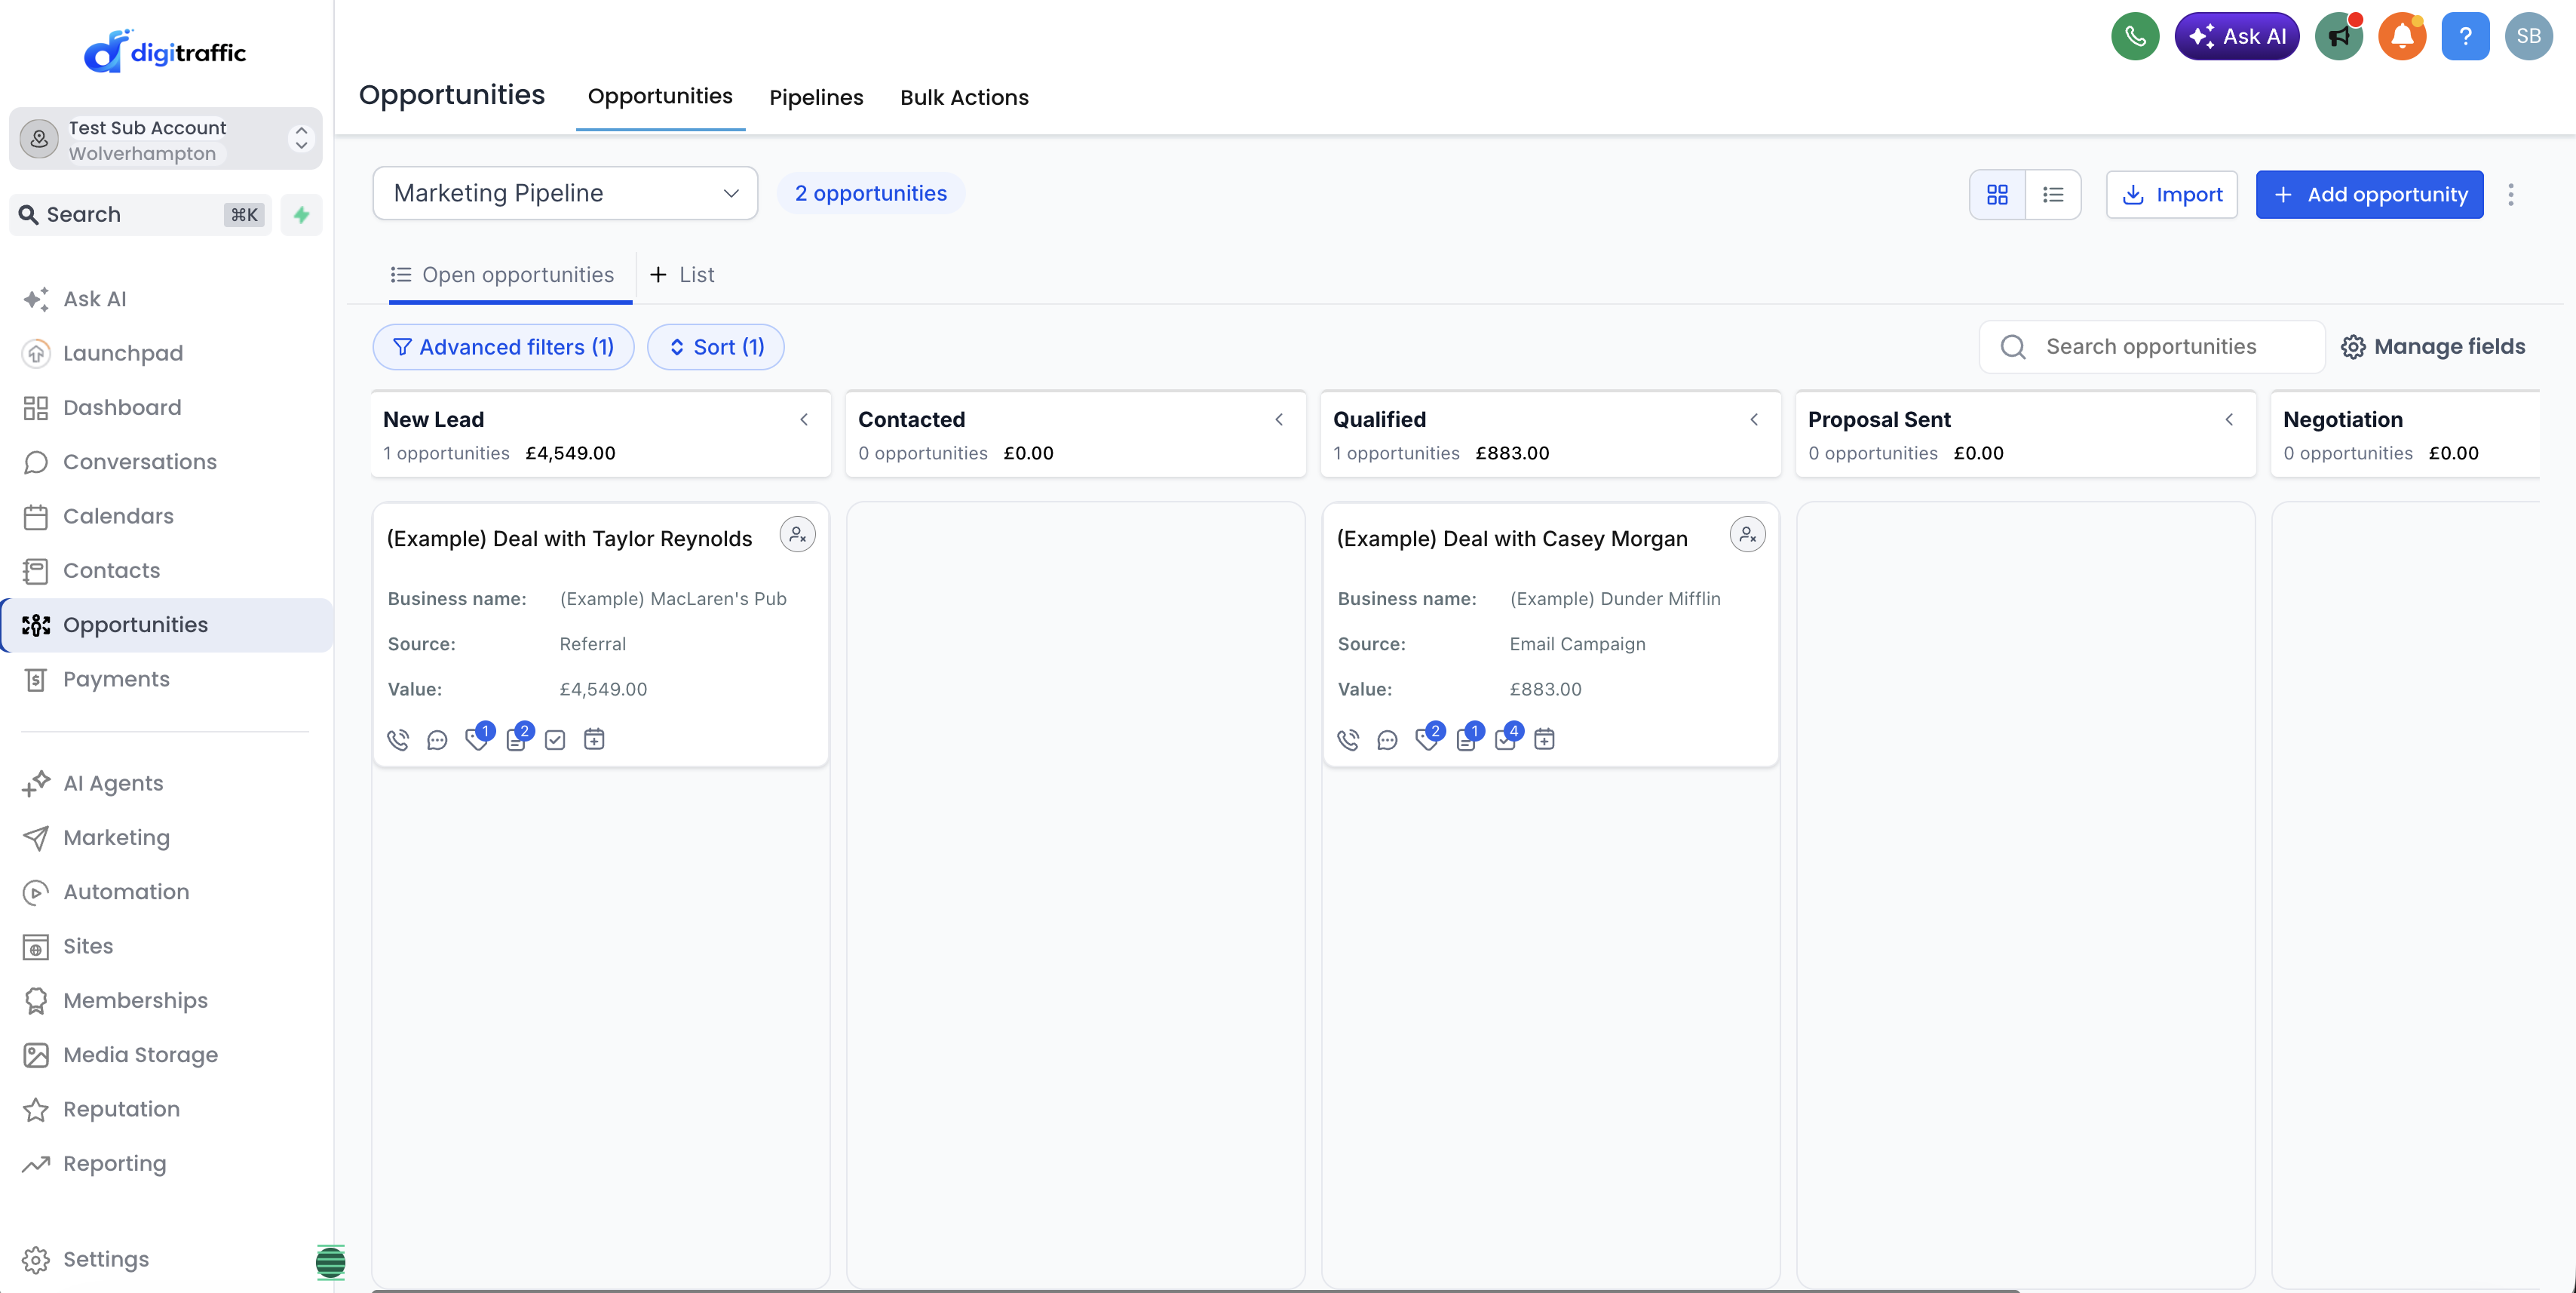
Task: Open the Sort (1) options
Action: click(x=716, y=347)
